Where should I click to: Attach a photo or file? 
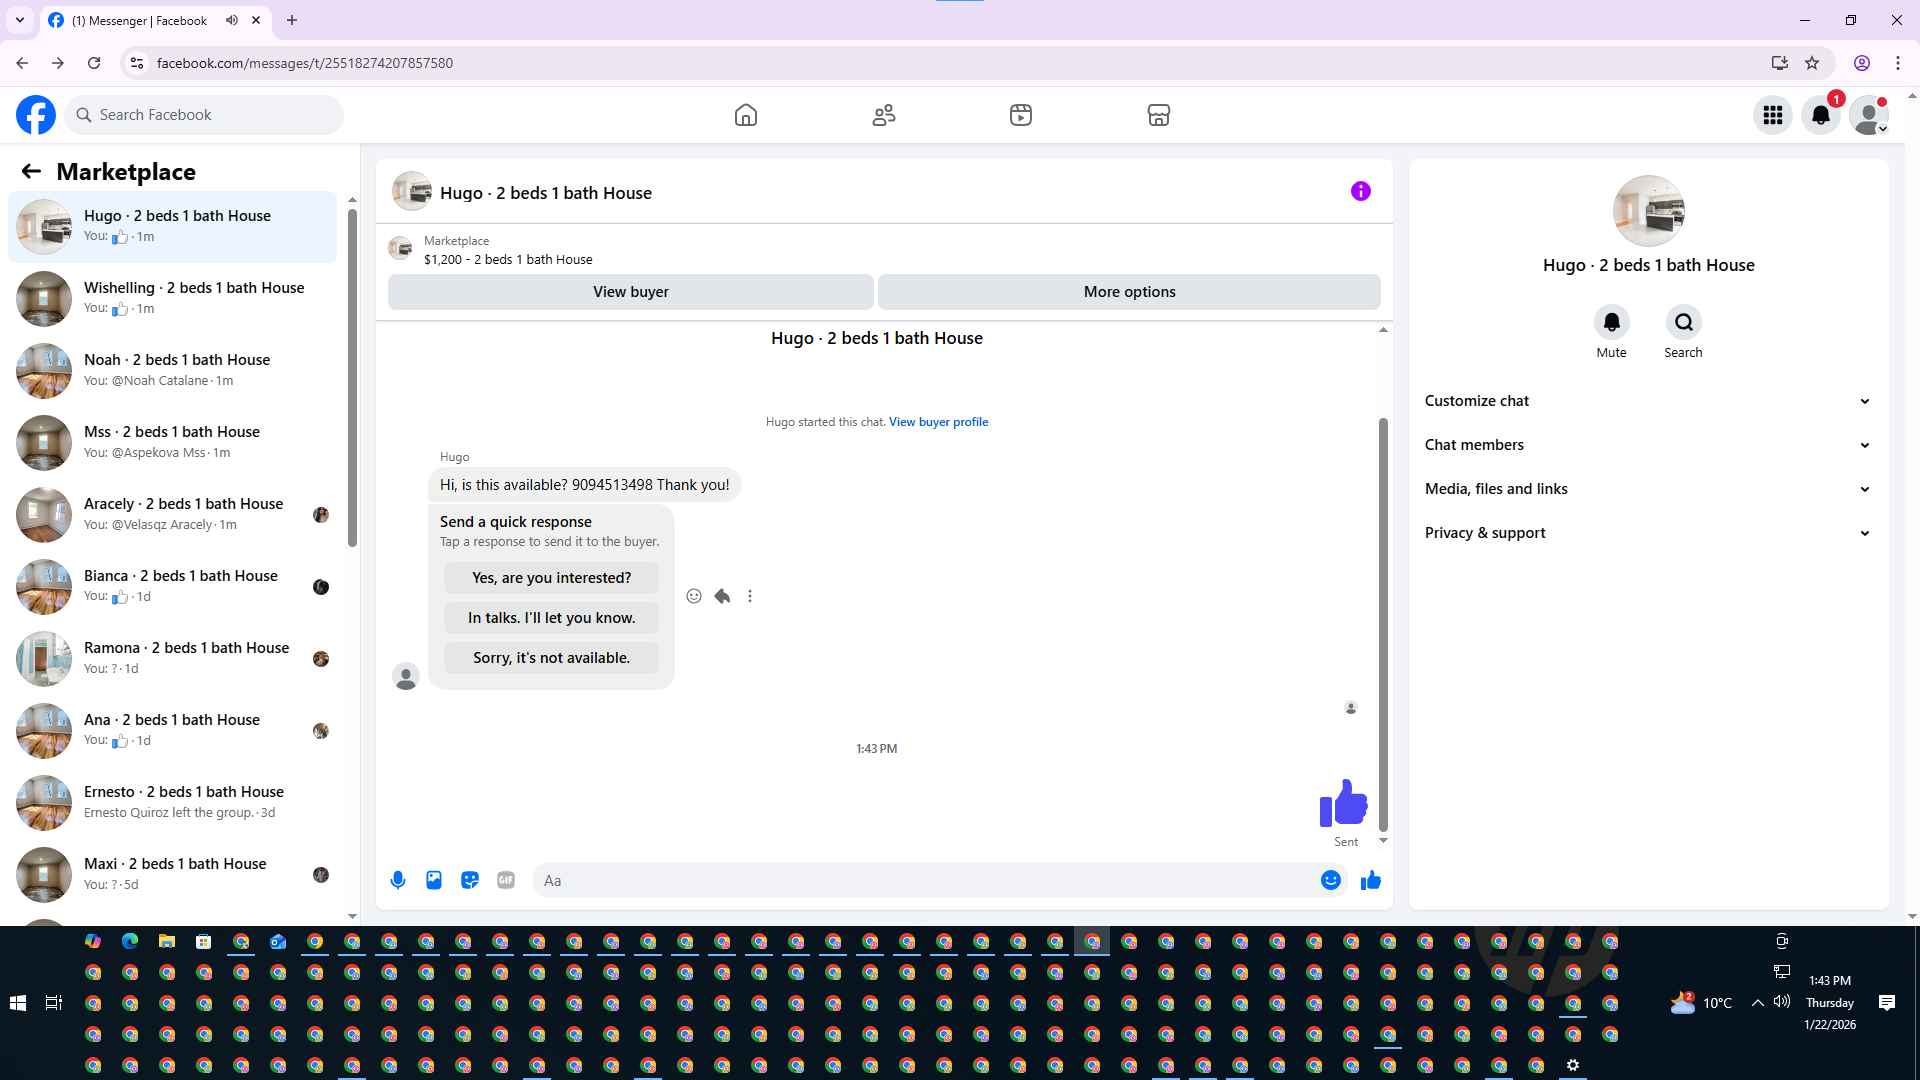[434, 880]
